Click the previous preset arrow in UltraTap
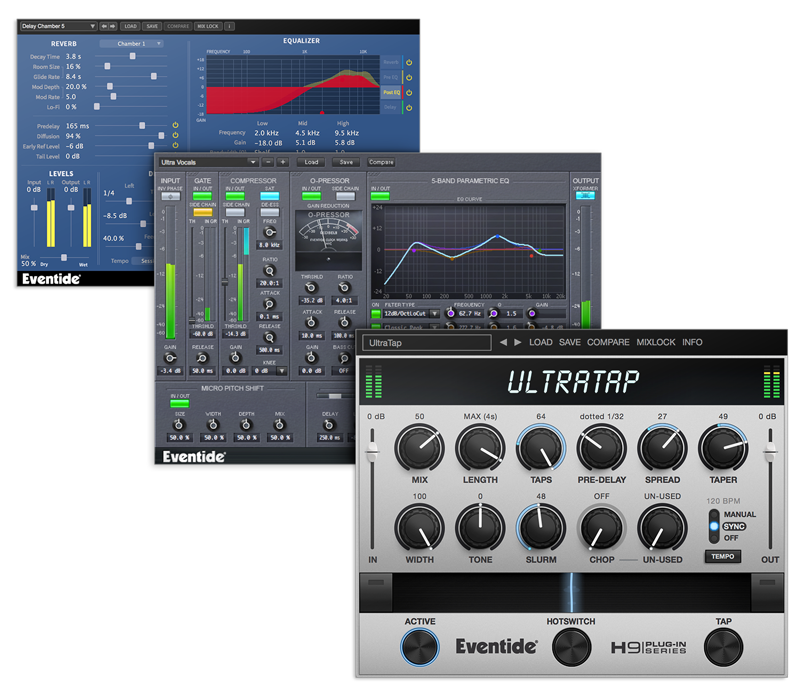This screenshot has width=800, height=693. pos(503,343)
